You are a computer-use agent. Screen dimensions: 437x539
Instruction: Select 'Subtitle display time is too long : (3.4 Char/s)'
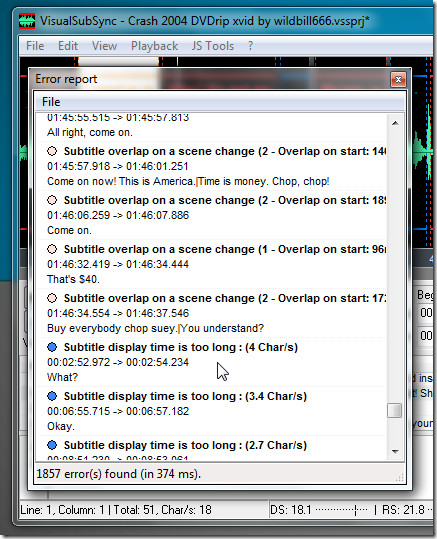click(x=185, y=396)
